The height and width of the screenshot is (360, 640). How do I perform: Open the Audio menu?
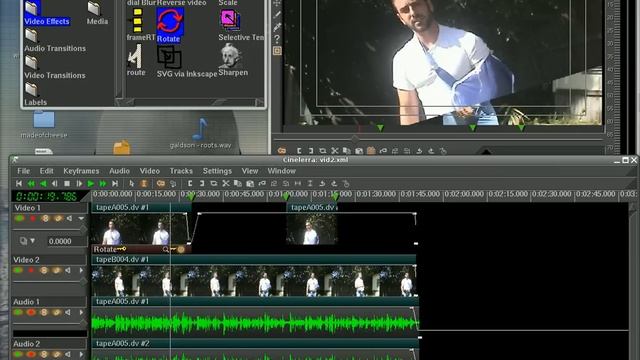coord(119,171)
